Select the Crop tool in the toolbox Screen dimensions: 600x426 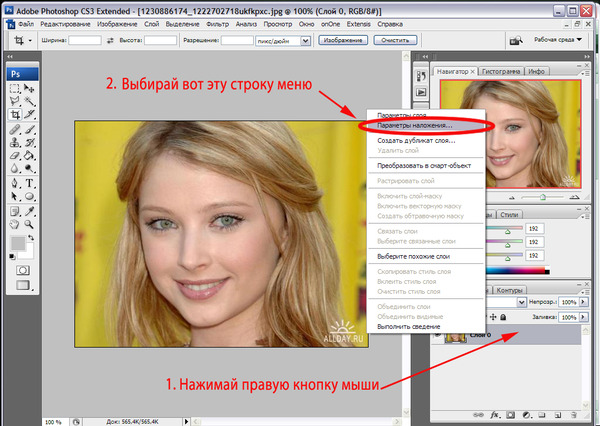15,114
